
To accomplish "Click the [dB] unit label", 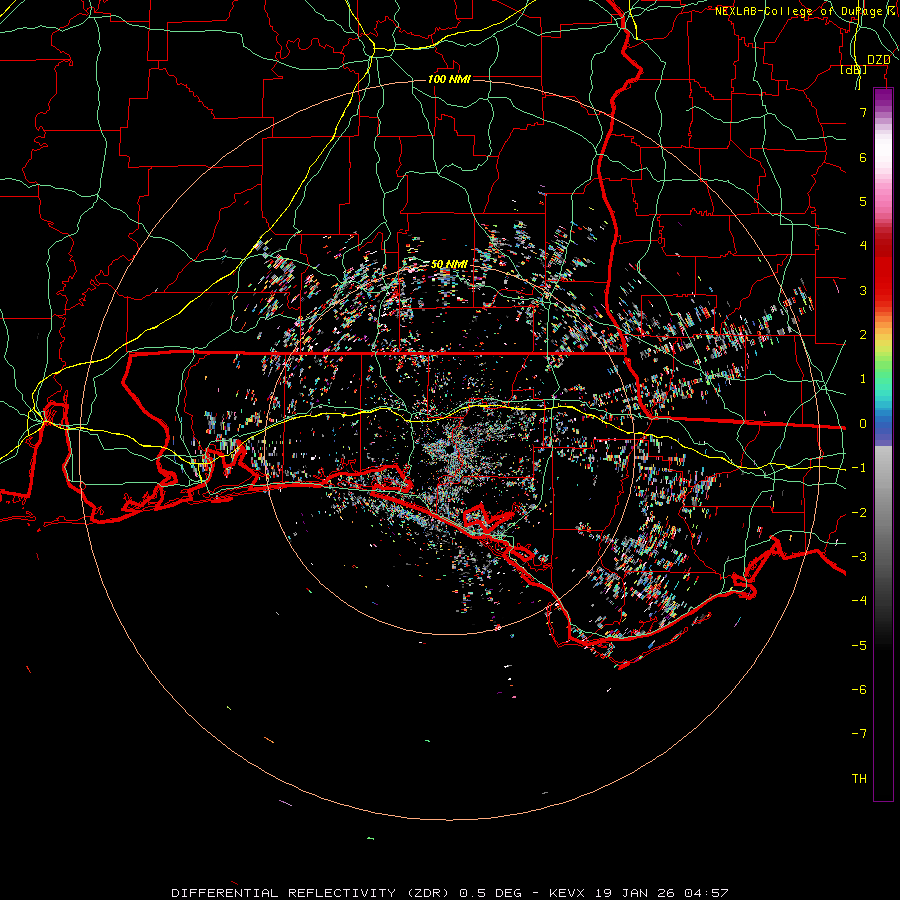I will click(854, 69).
